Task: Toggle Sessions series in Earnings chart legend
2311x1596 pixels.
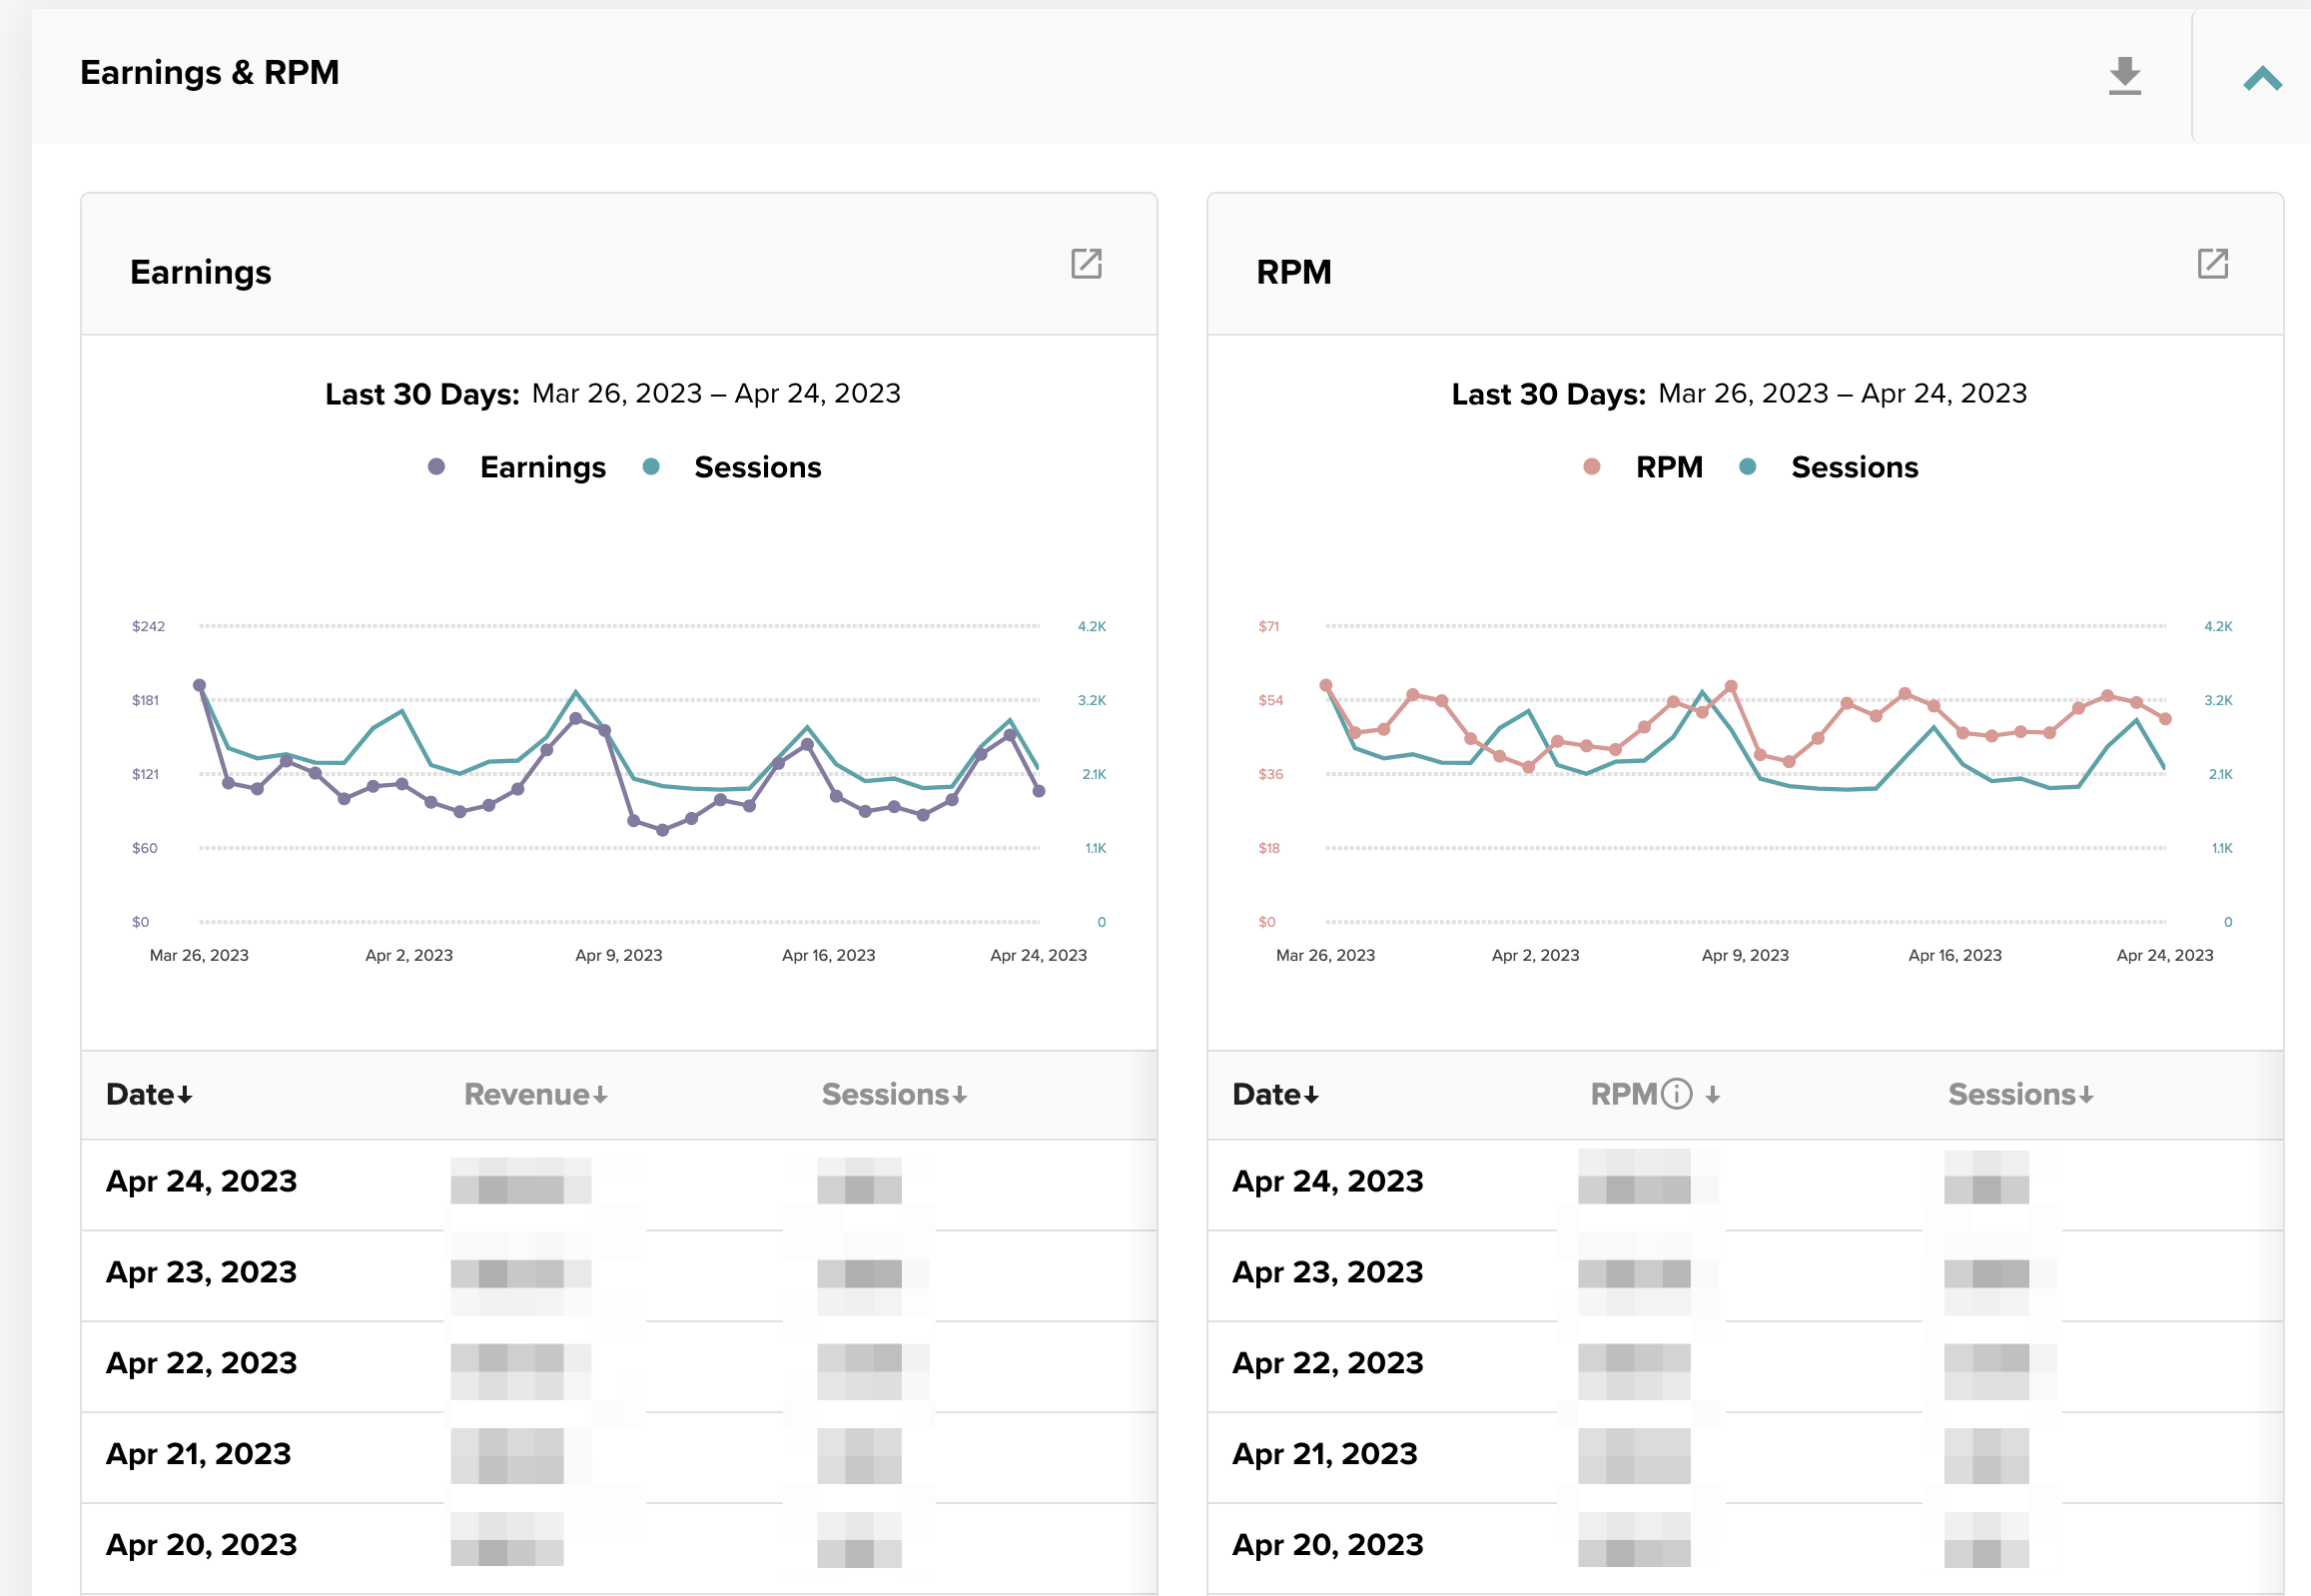Action: click(732, 467)
